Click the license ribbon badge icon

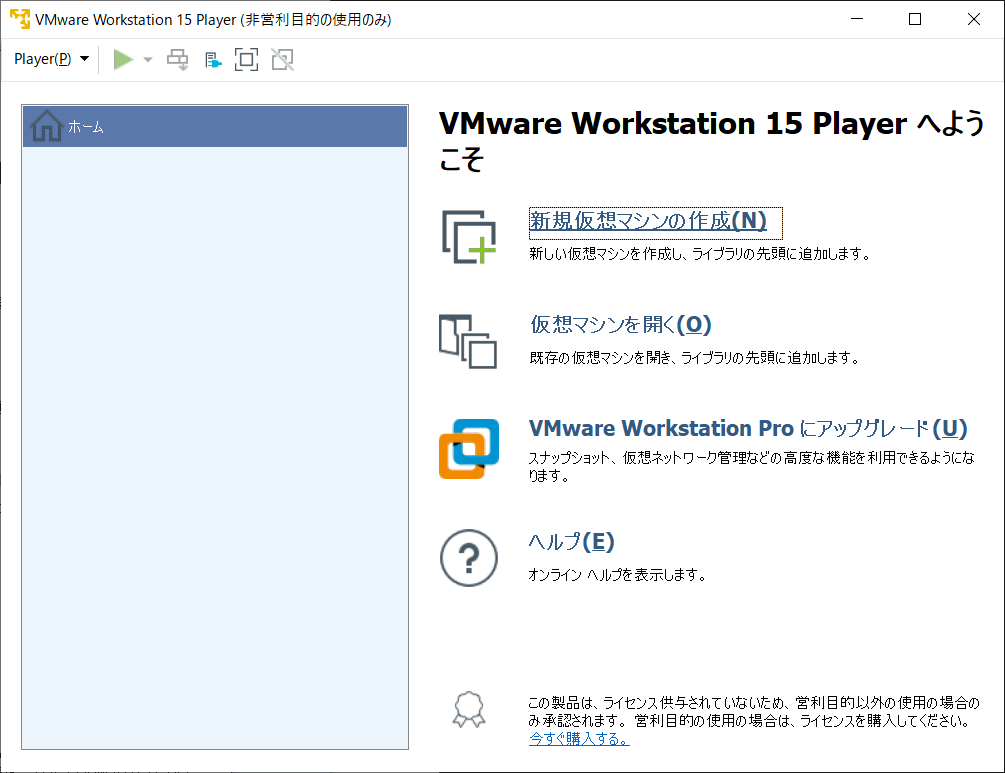click(469, 709)
